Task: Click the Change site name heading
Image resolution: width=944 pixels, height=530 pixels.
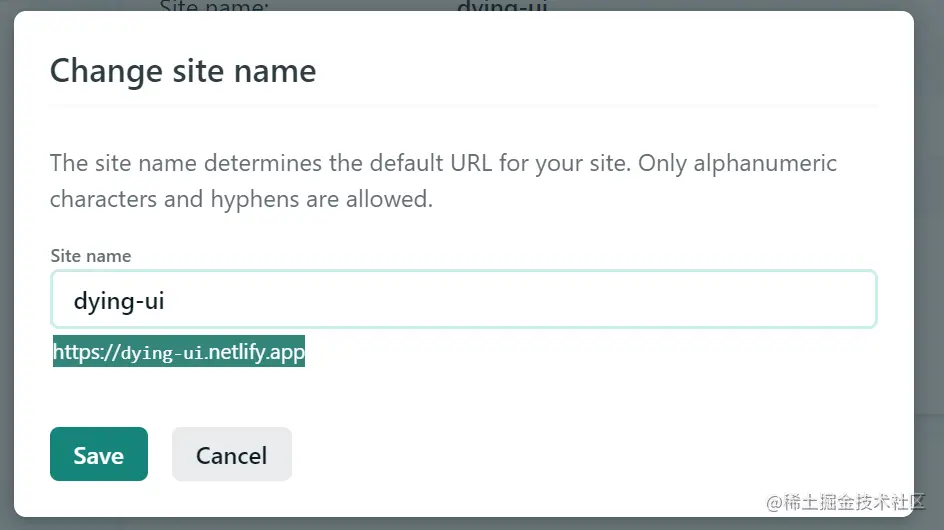Action: coord(183,71)
